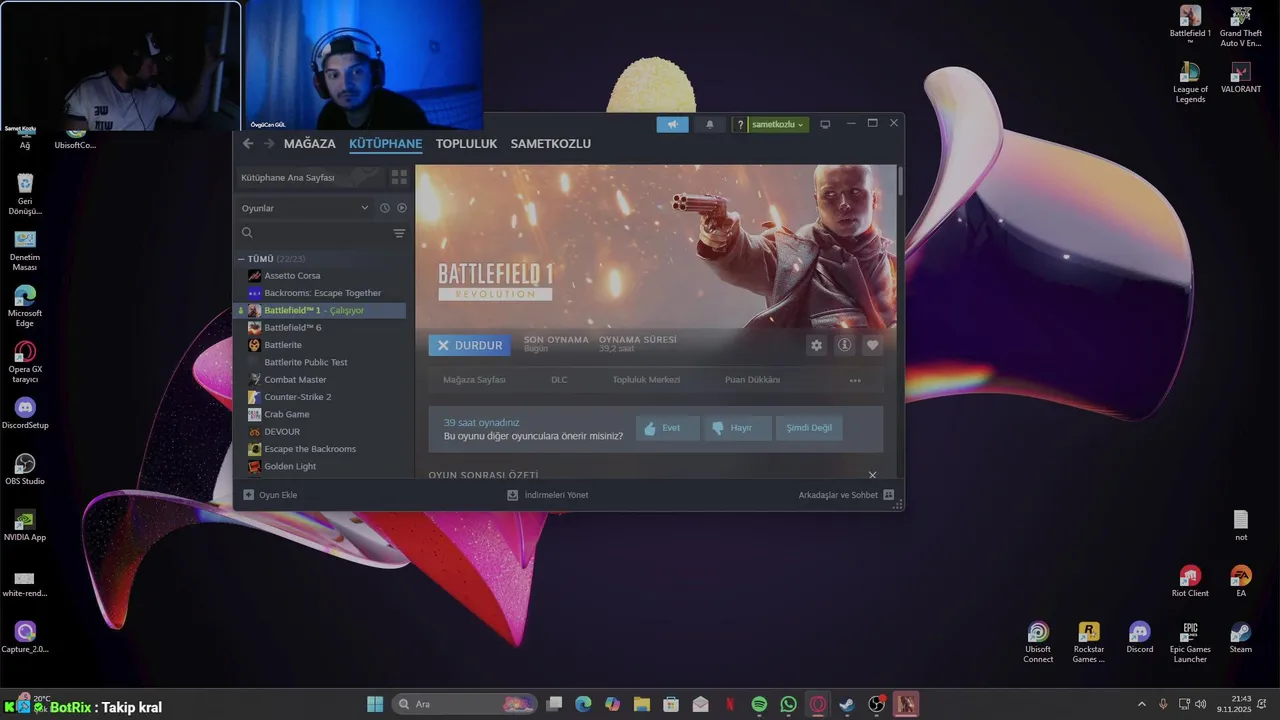Open Netflix from the taskbar
This screenshot has height=720, width=1280.
[730, 704]
